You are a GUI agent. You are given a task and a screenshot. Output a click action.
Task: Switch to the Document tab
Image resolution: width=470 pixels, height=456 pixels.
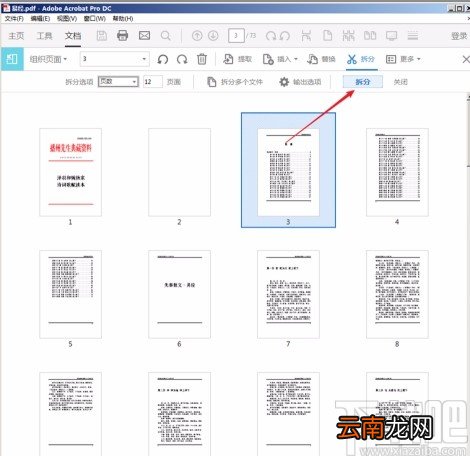tap(73, 36)
